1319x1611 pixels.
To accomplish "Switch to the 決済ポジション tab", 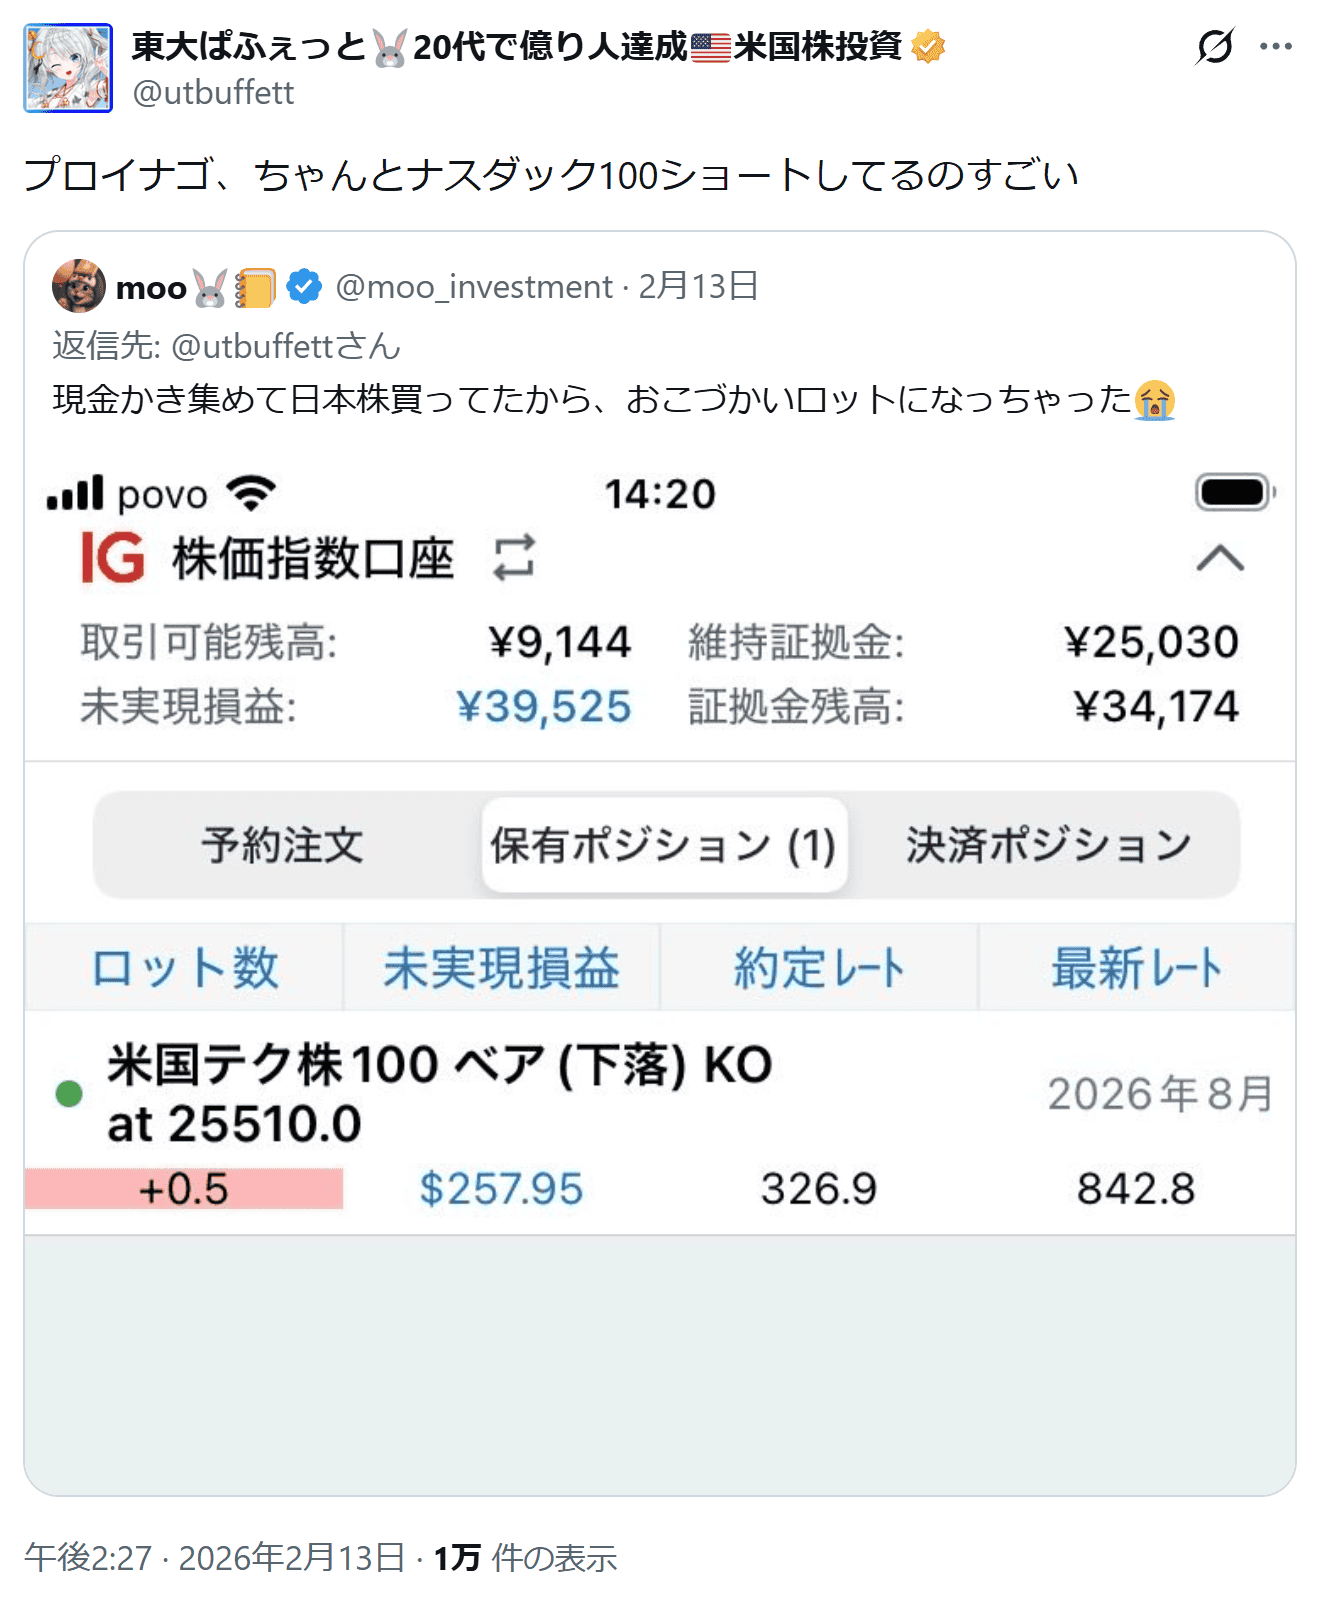I will pos(1048,845).
